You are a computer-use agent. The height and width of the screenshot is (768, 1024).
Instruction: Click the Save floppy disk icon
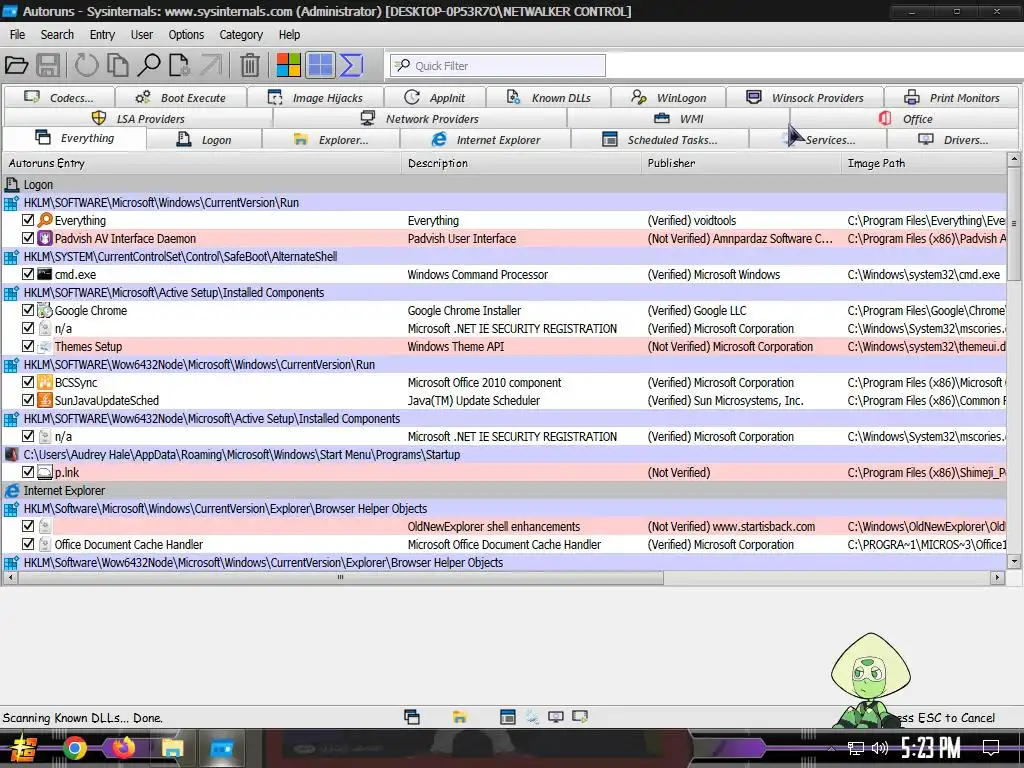[x=48, y=65]
